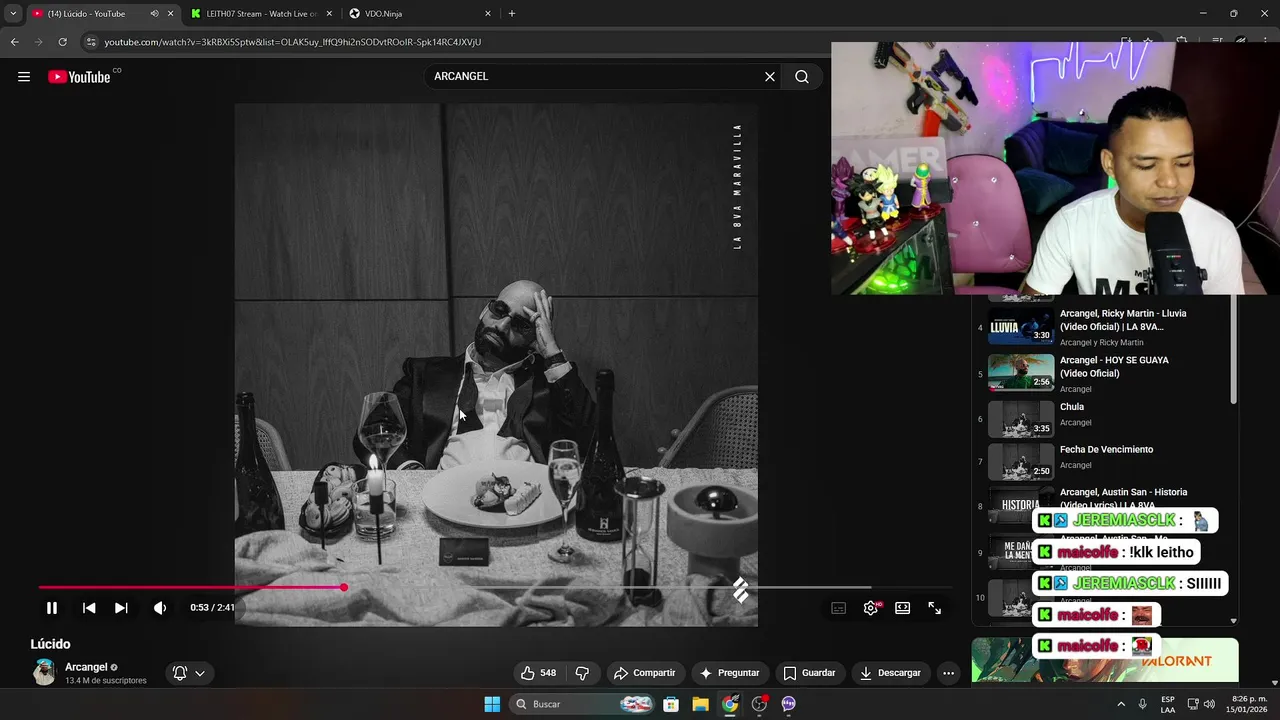Click the Preguntar button
Viewport: 1280px width, 720px height.
point(729,673)
